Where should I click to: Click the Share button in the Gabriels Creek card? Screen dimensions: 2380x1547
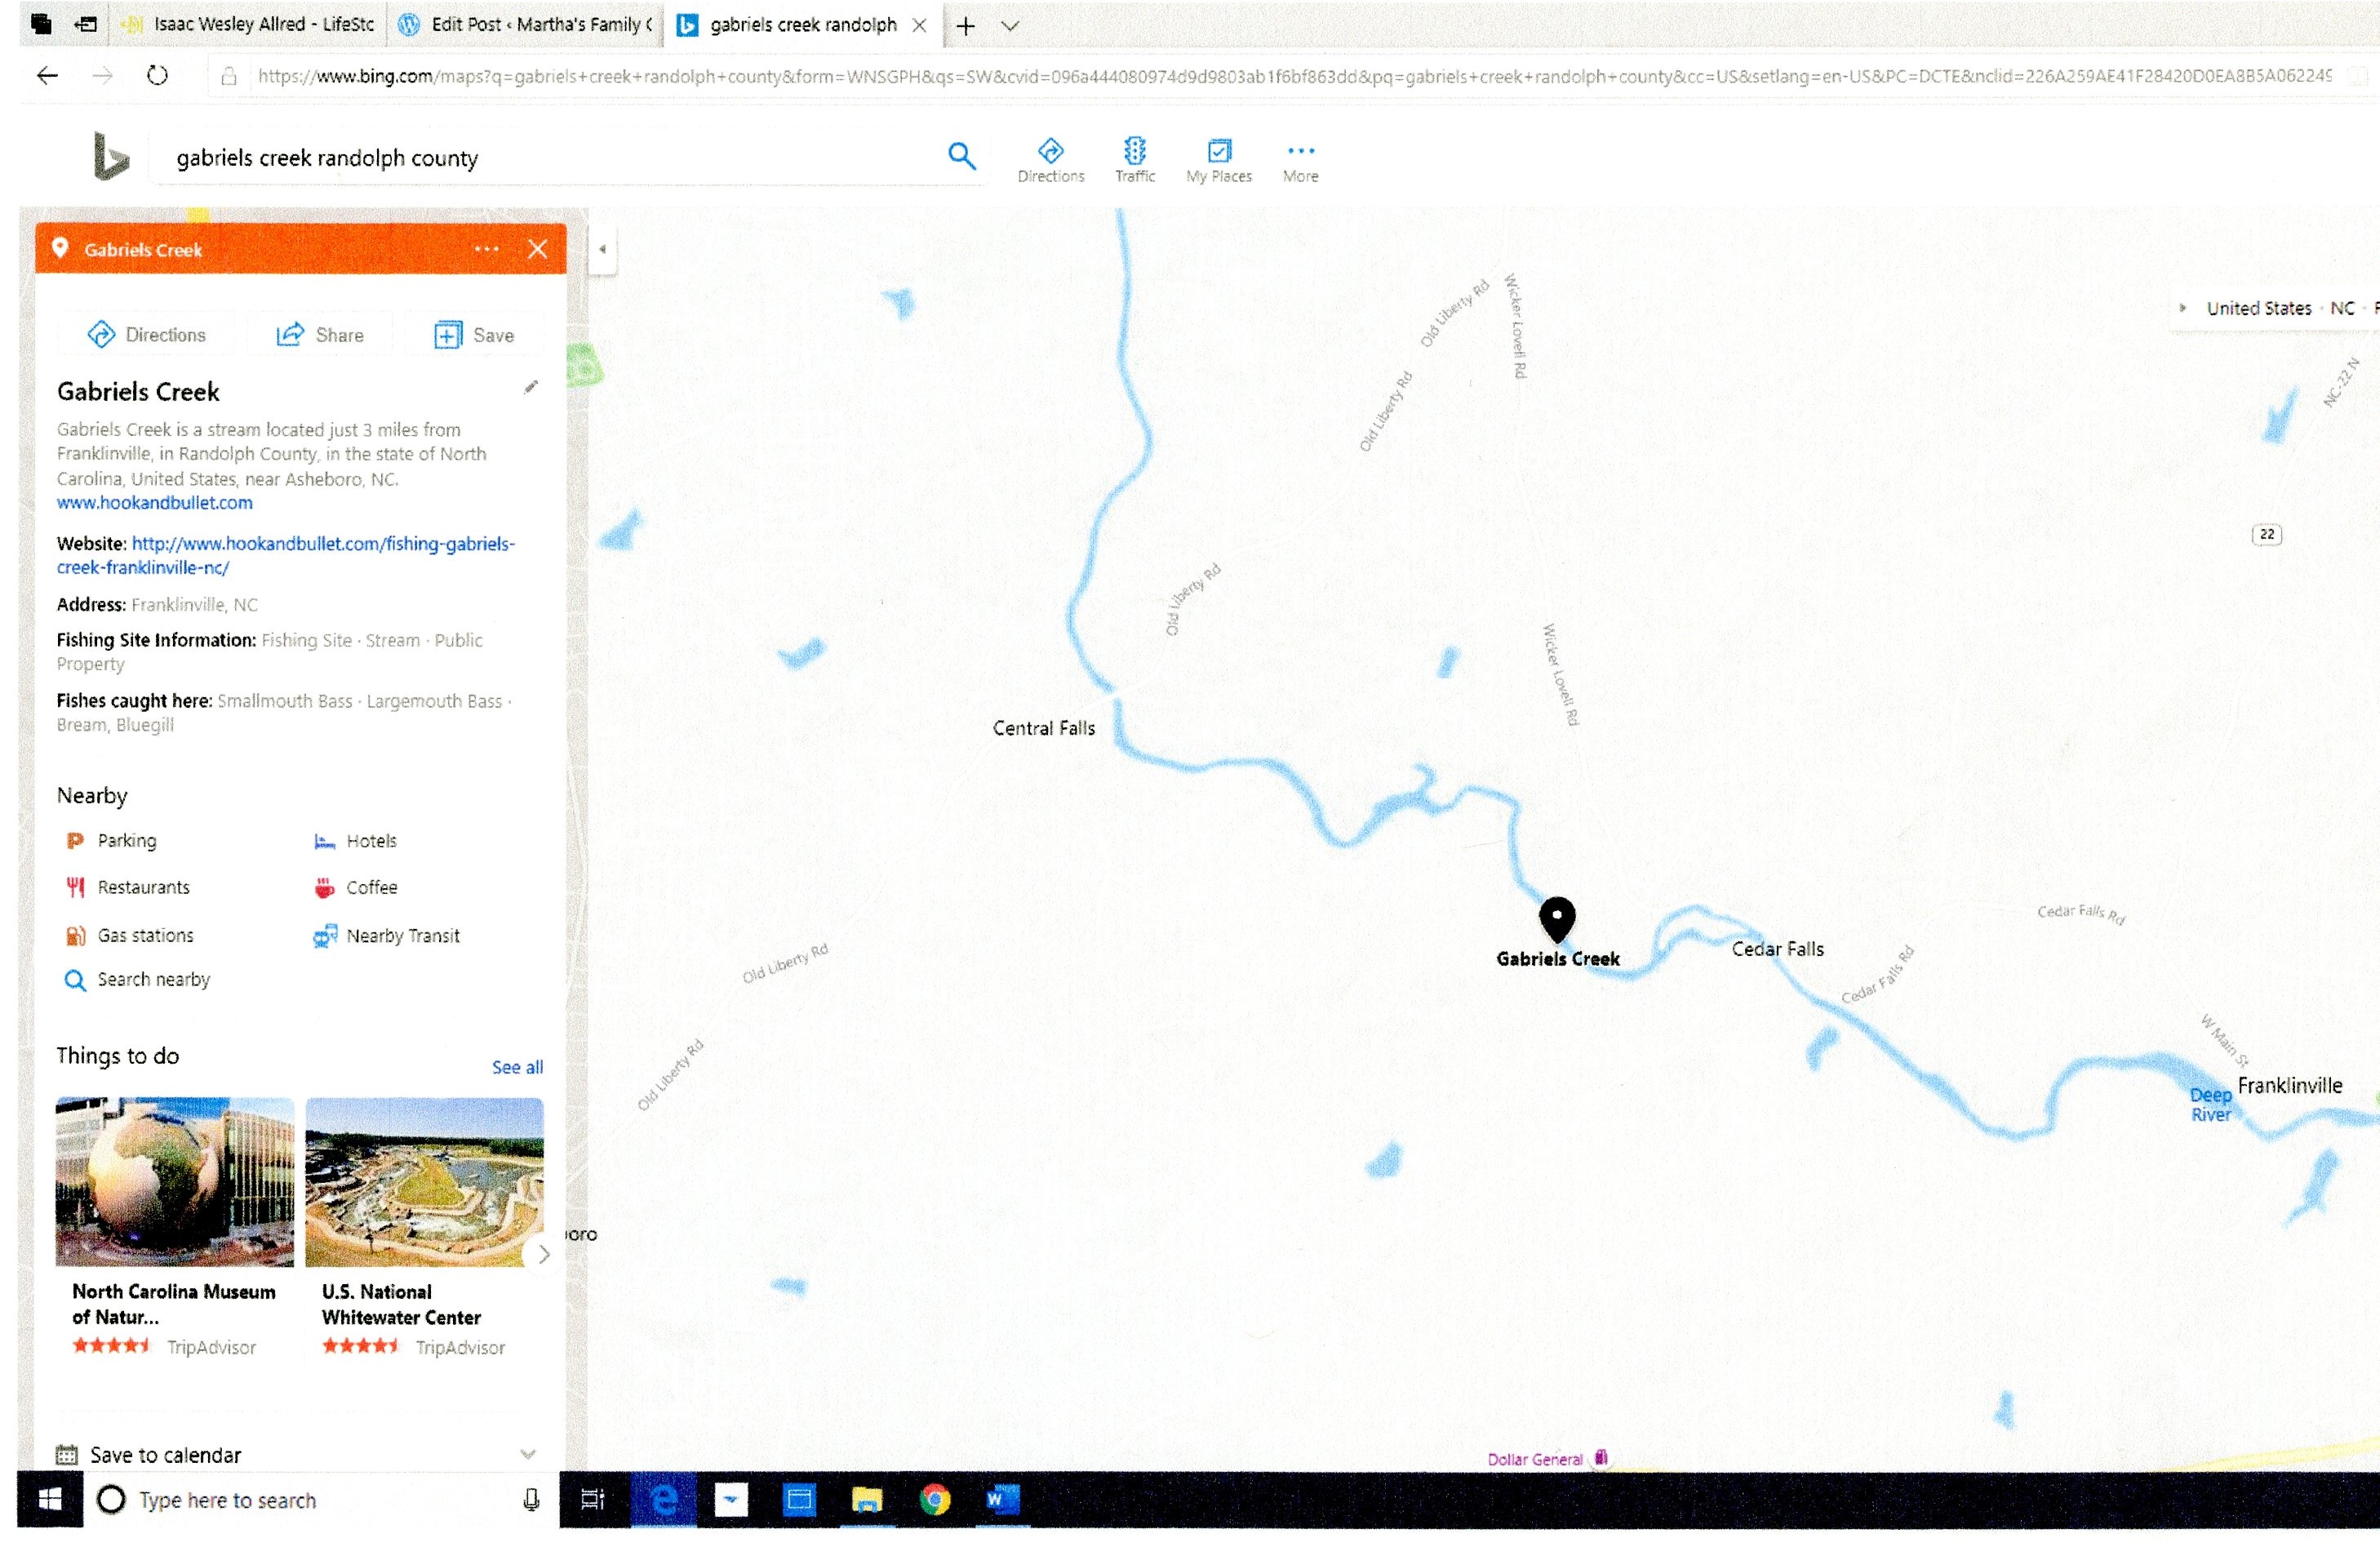(320, 335)
